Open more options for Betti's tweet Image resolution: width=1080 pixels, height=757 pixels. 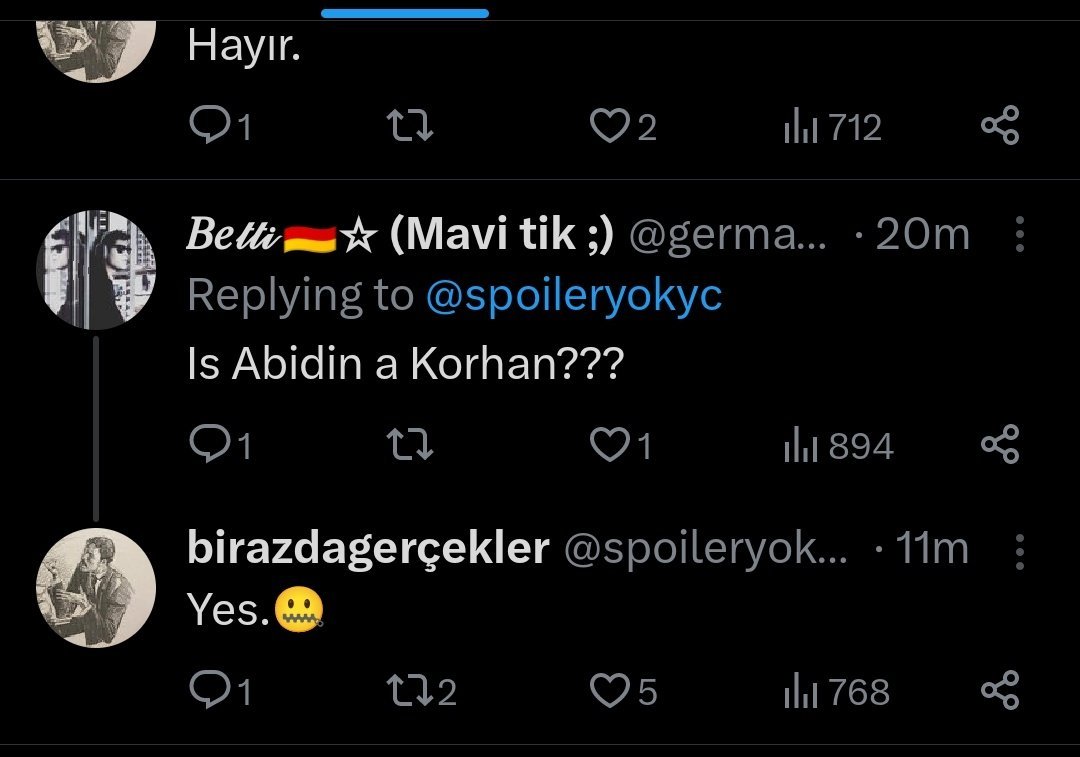coord(1019,235)
